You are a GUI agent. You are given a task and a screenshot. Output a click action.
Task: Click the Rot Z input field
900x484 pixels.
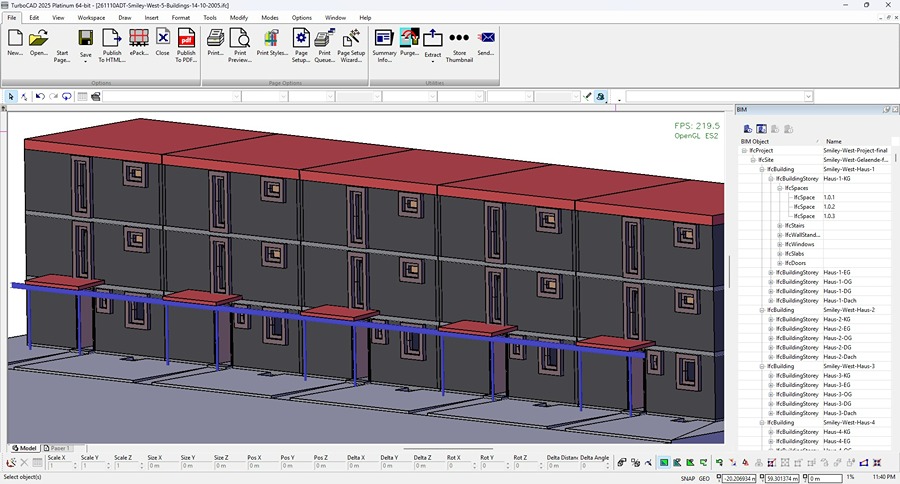tap(527, 466)
